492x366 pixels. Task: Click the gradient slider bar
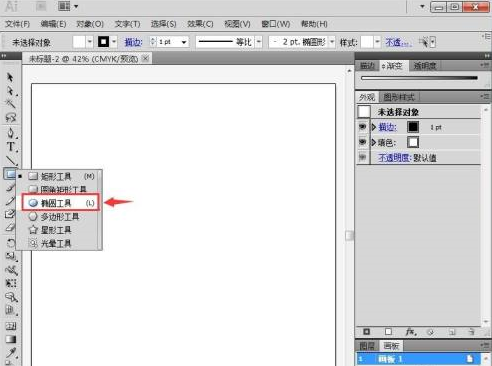419,78
